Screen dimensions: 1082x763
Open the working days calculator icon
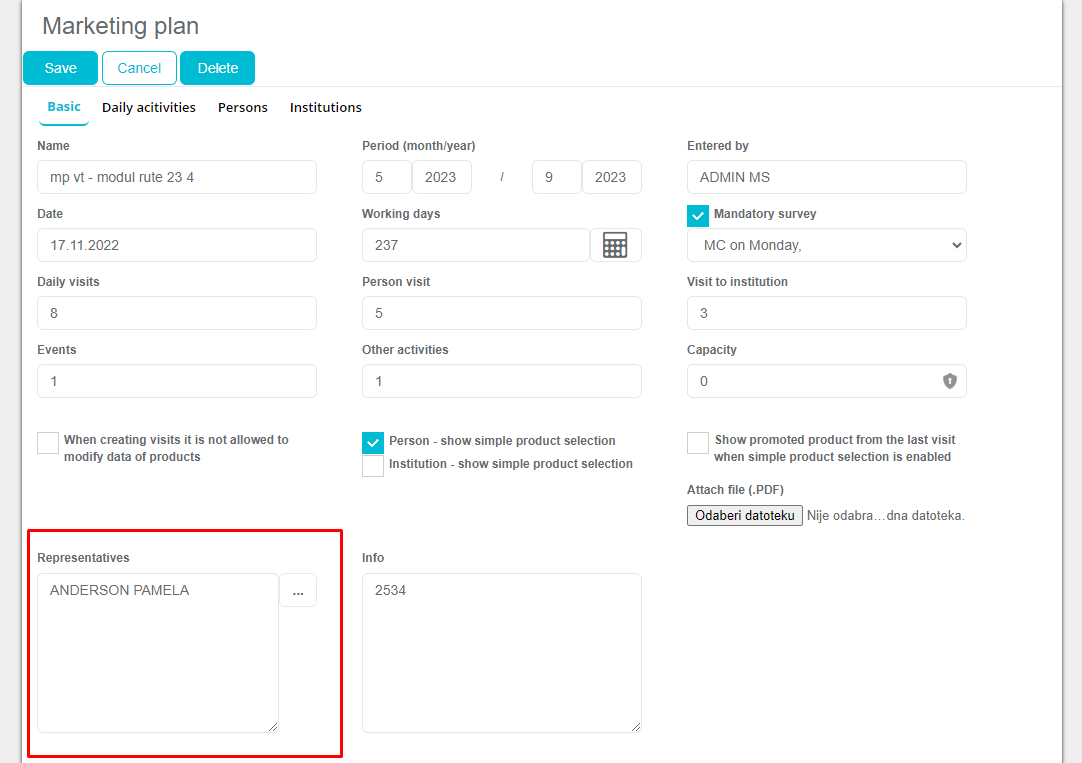tap(615, 245)
